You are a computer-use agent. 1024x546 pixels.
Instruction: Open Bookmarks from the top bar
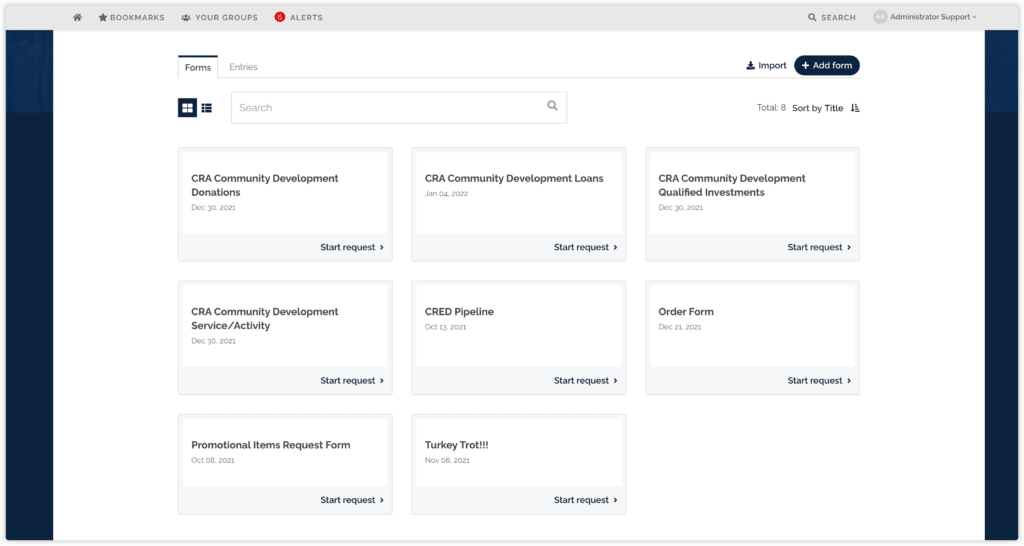coord(131,18)
